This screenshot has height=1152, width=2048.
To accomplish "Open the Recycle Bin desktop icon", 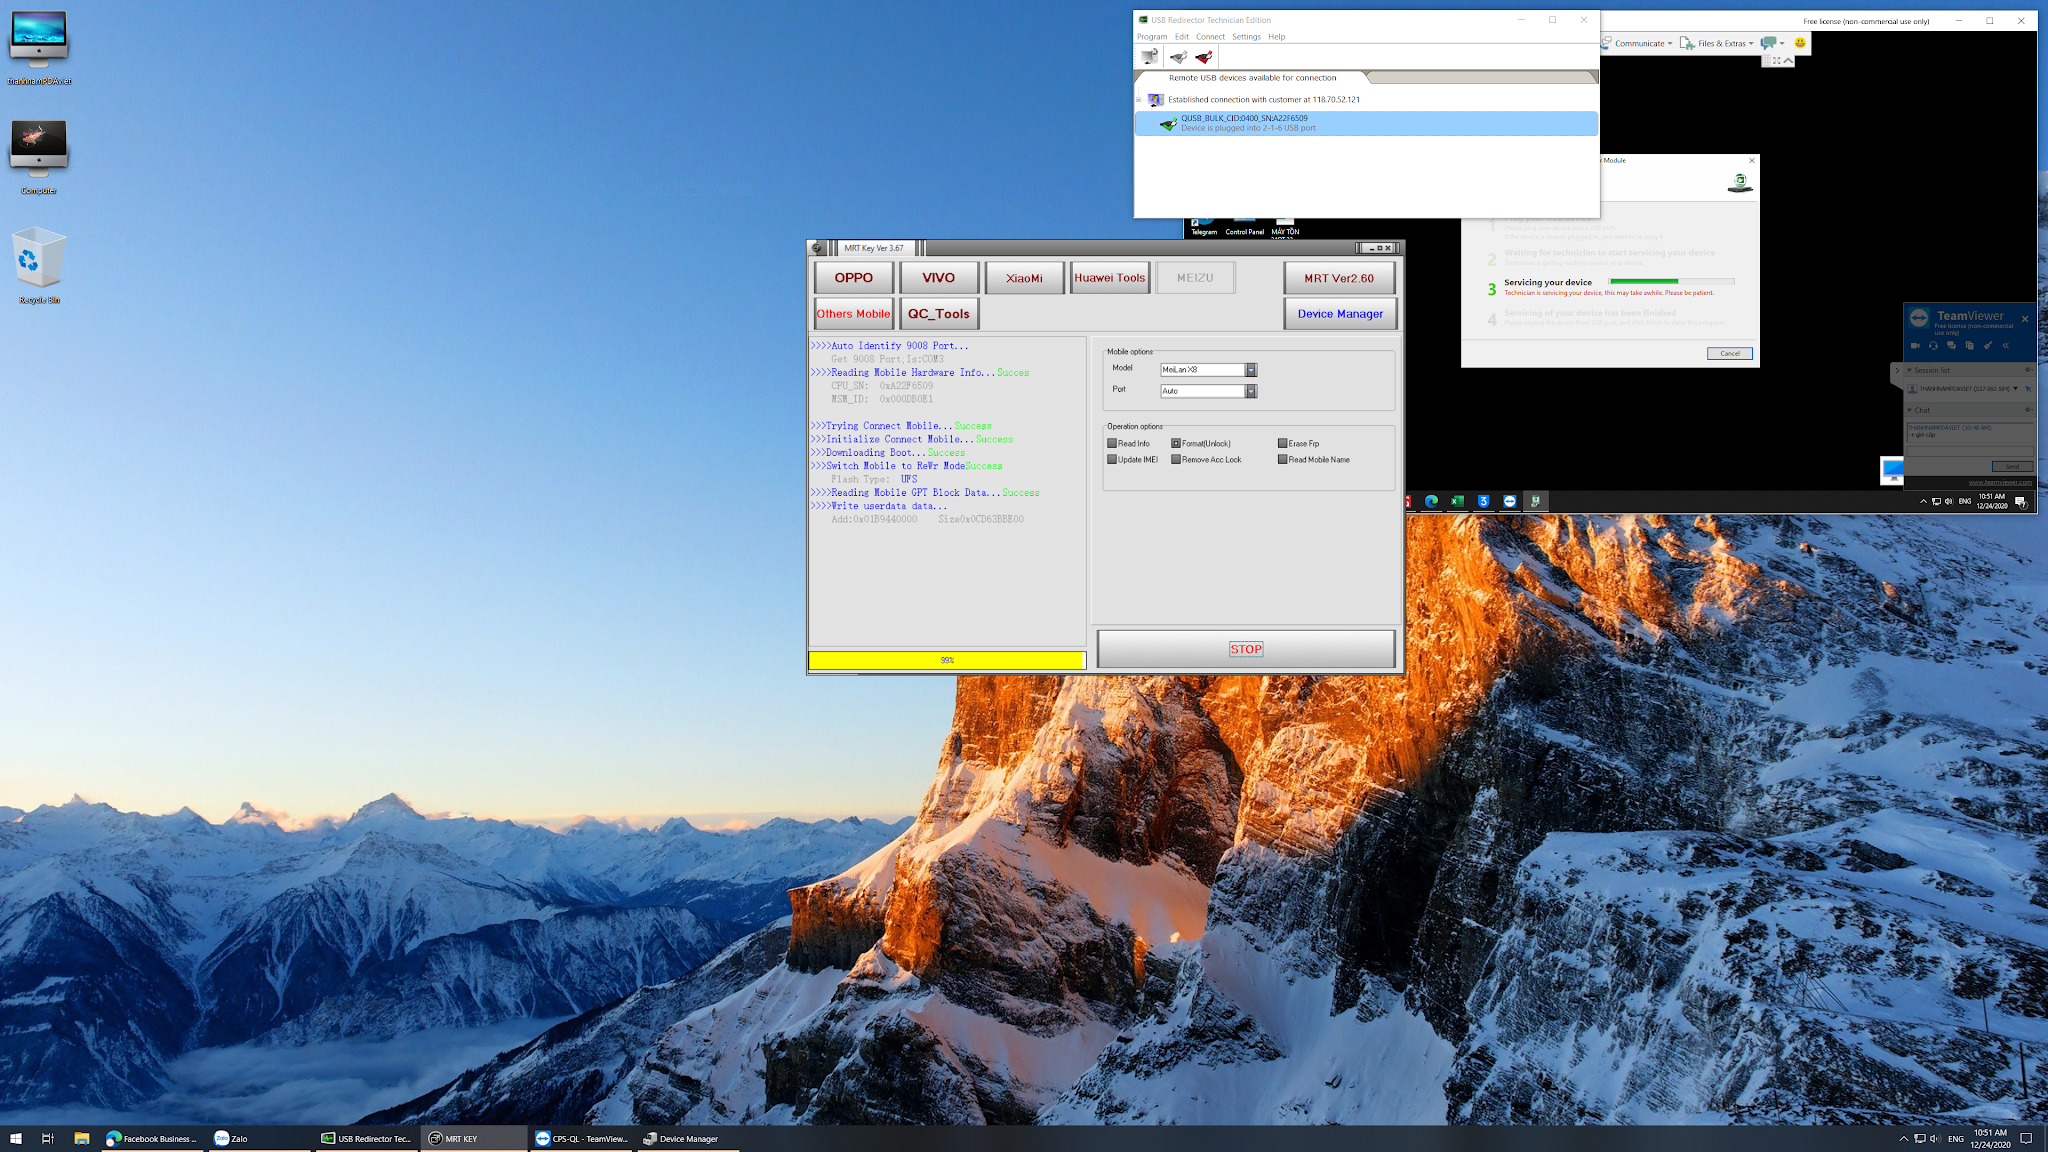I will 39,266.
